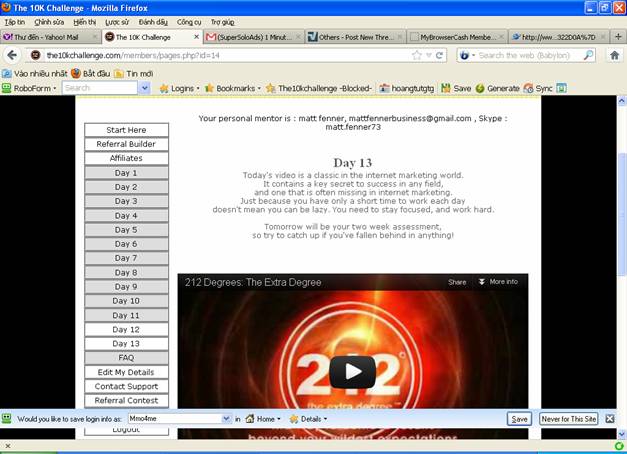The width and height of the screenshot is (627, 454).
Task: Click the browser Back arrow button
Action: pyautogui.click(x=12, y=55)
